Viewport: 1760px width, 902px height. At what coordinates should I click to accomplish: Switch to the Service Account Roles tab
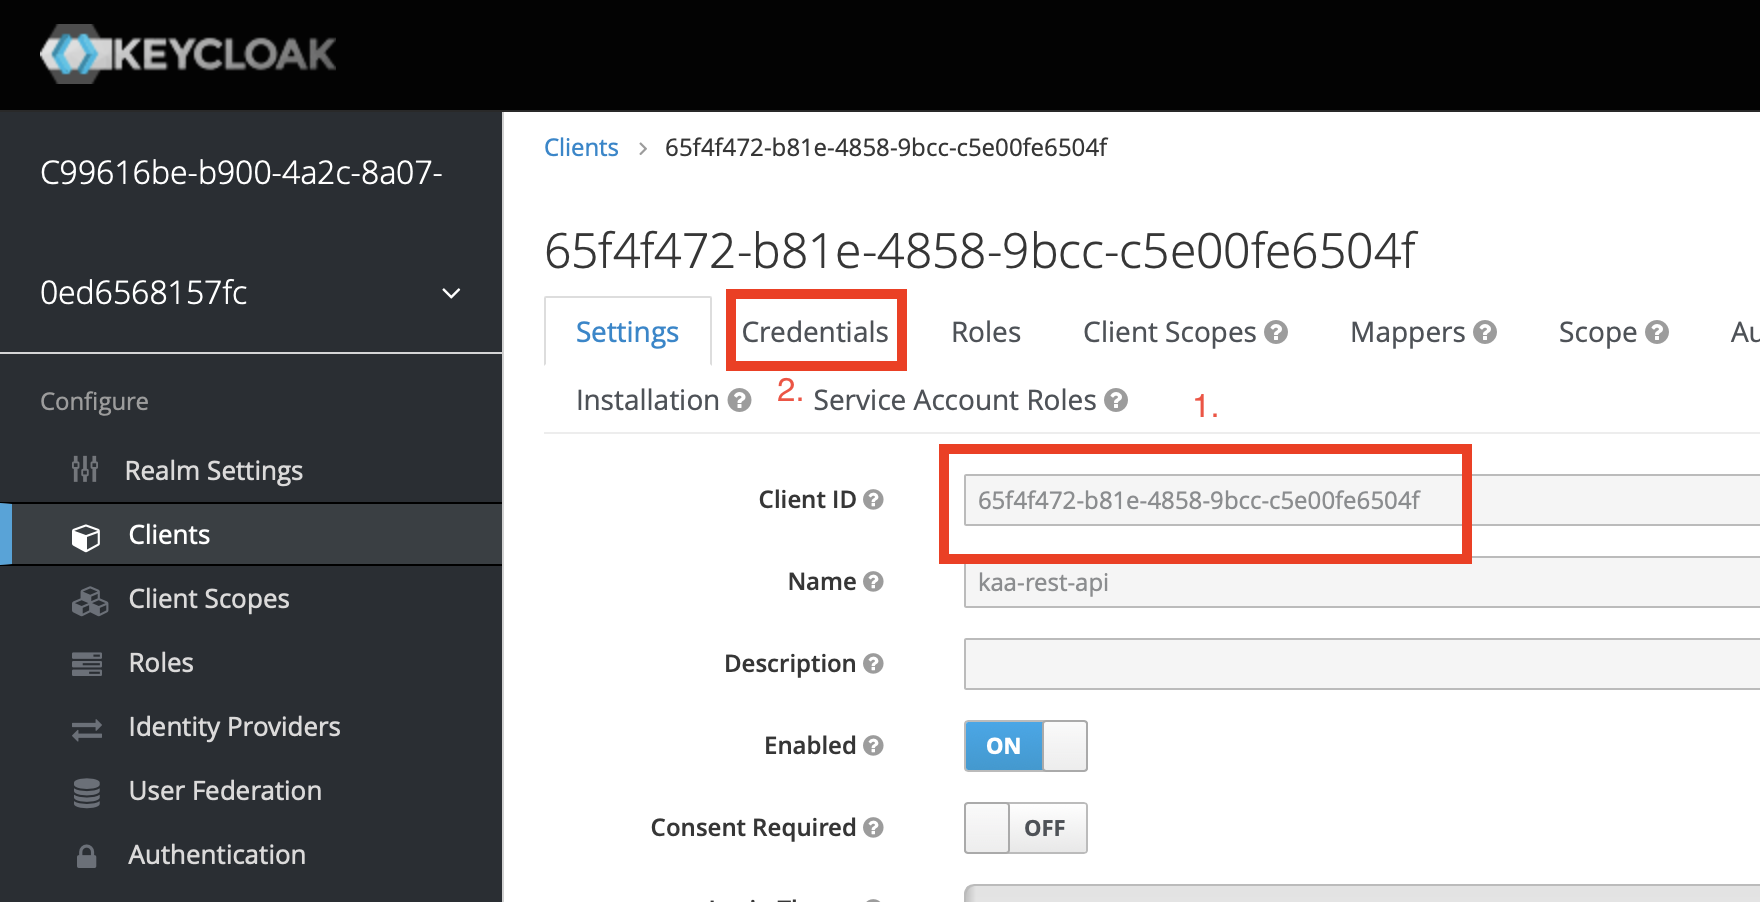954,400
